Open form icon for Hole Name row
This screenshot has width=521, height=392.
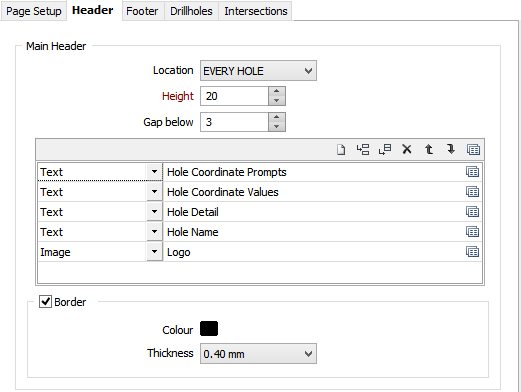(472, 232)
